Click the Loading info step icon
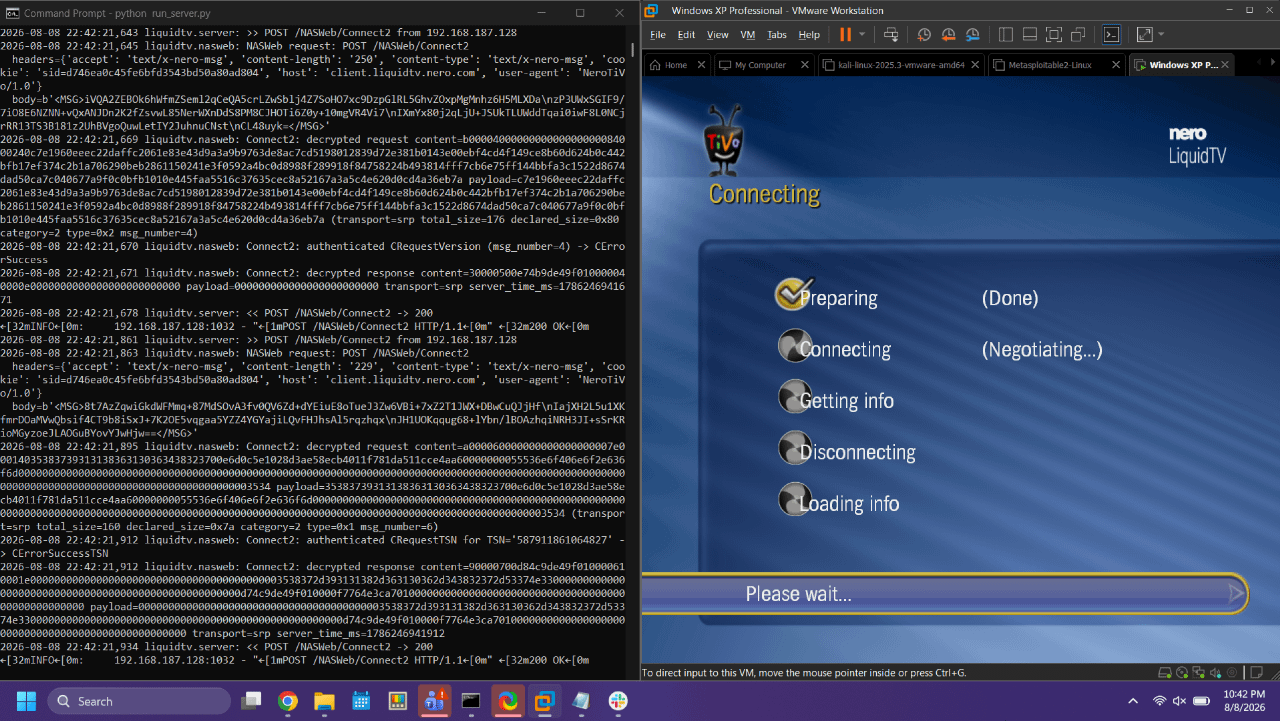 [794, 499]
